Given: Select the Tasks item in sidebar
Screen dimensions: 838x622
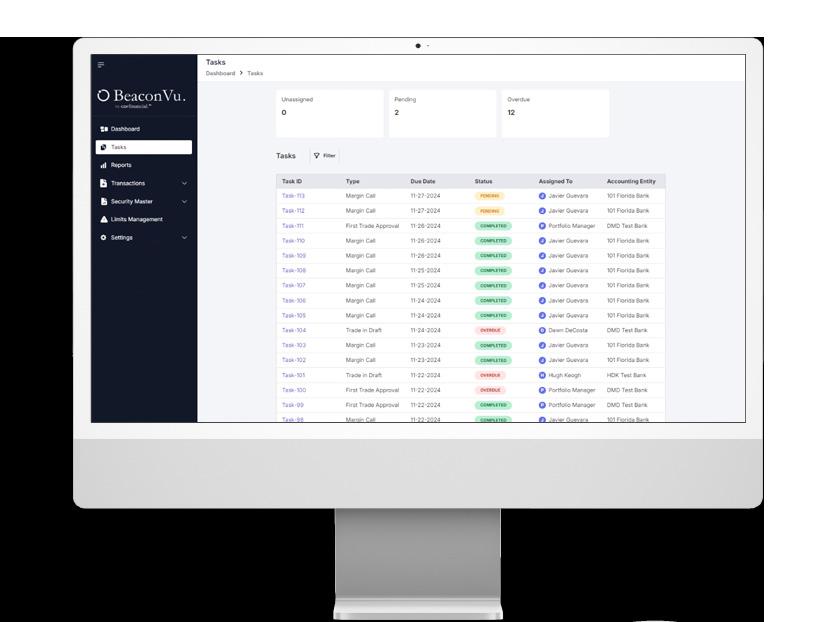Looking at the screenshot, I should [x=144, y=147].
